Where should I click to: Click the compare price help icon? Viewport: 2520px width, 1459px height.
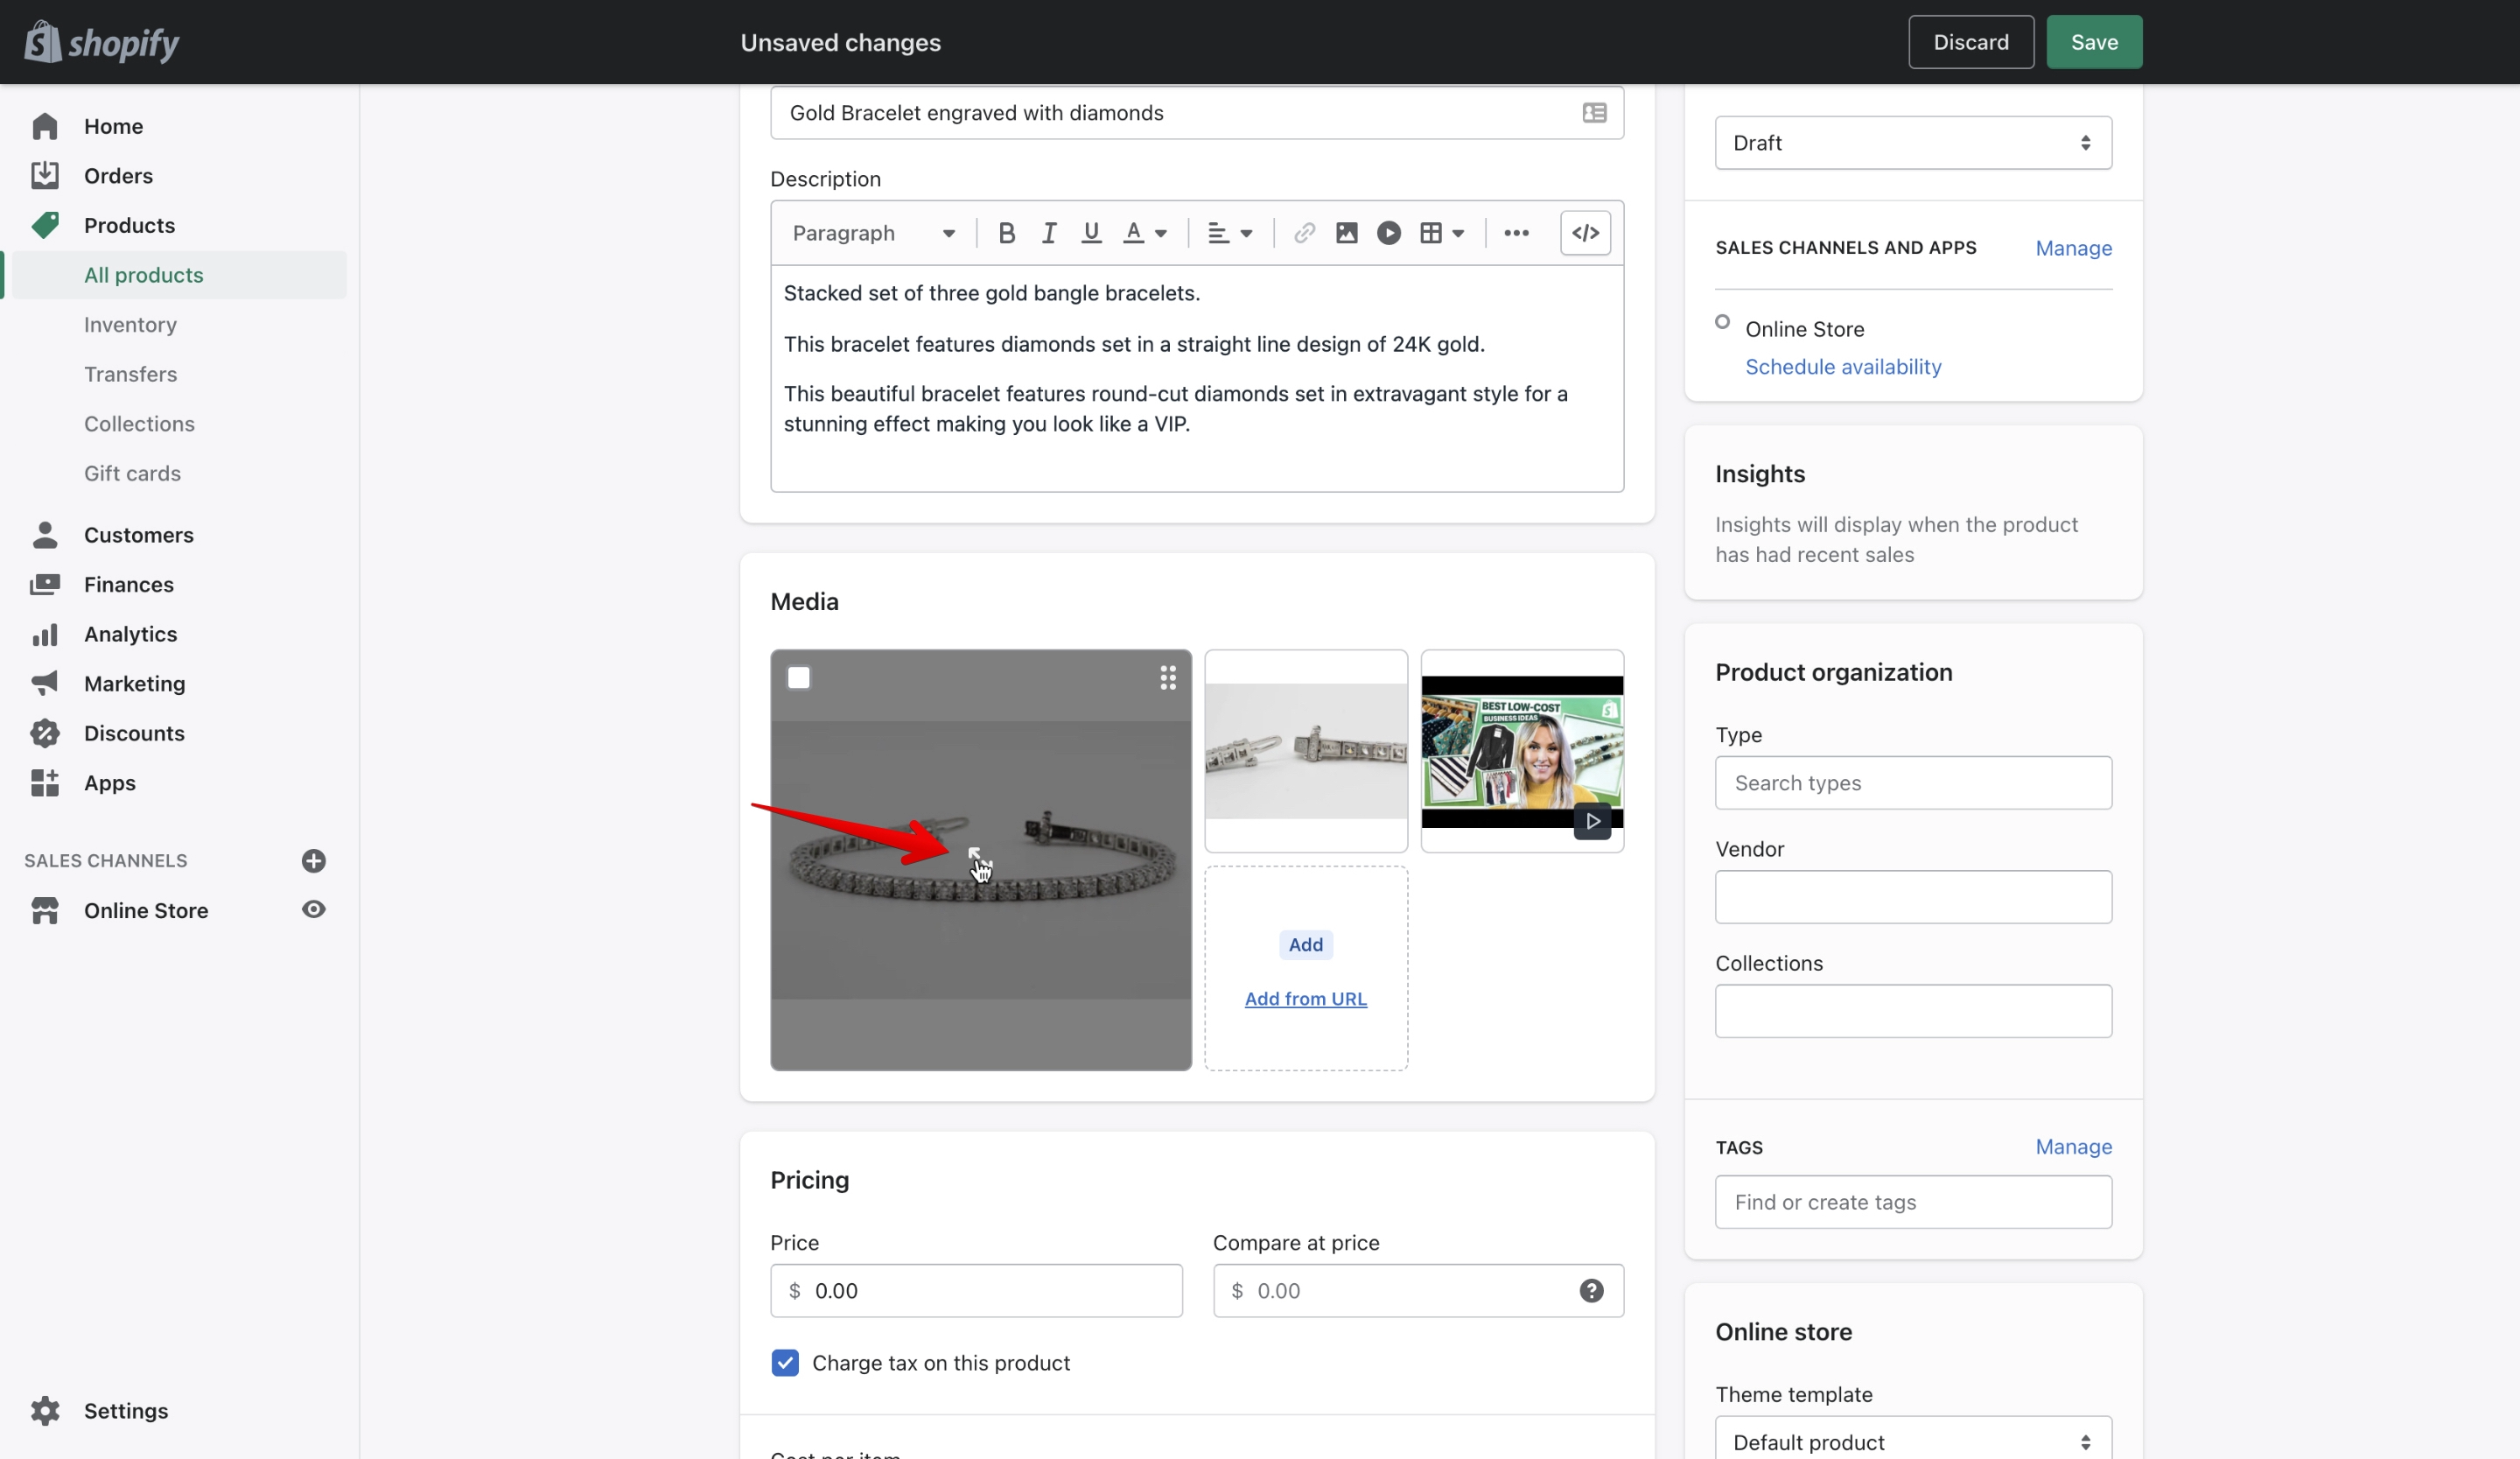coord(1591,1290)
